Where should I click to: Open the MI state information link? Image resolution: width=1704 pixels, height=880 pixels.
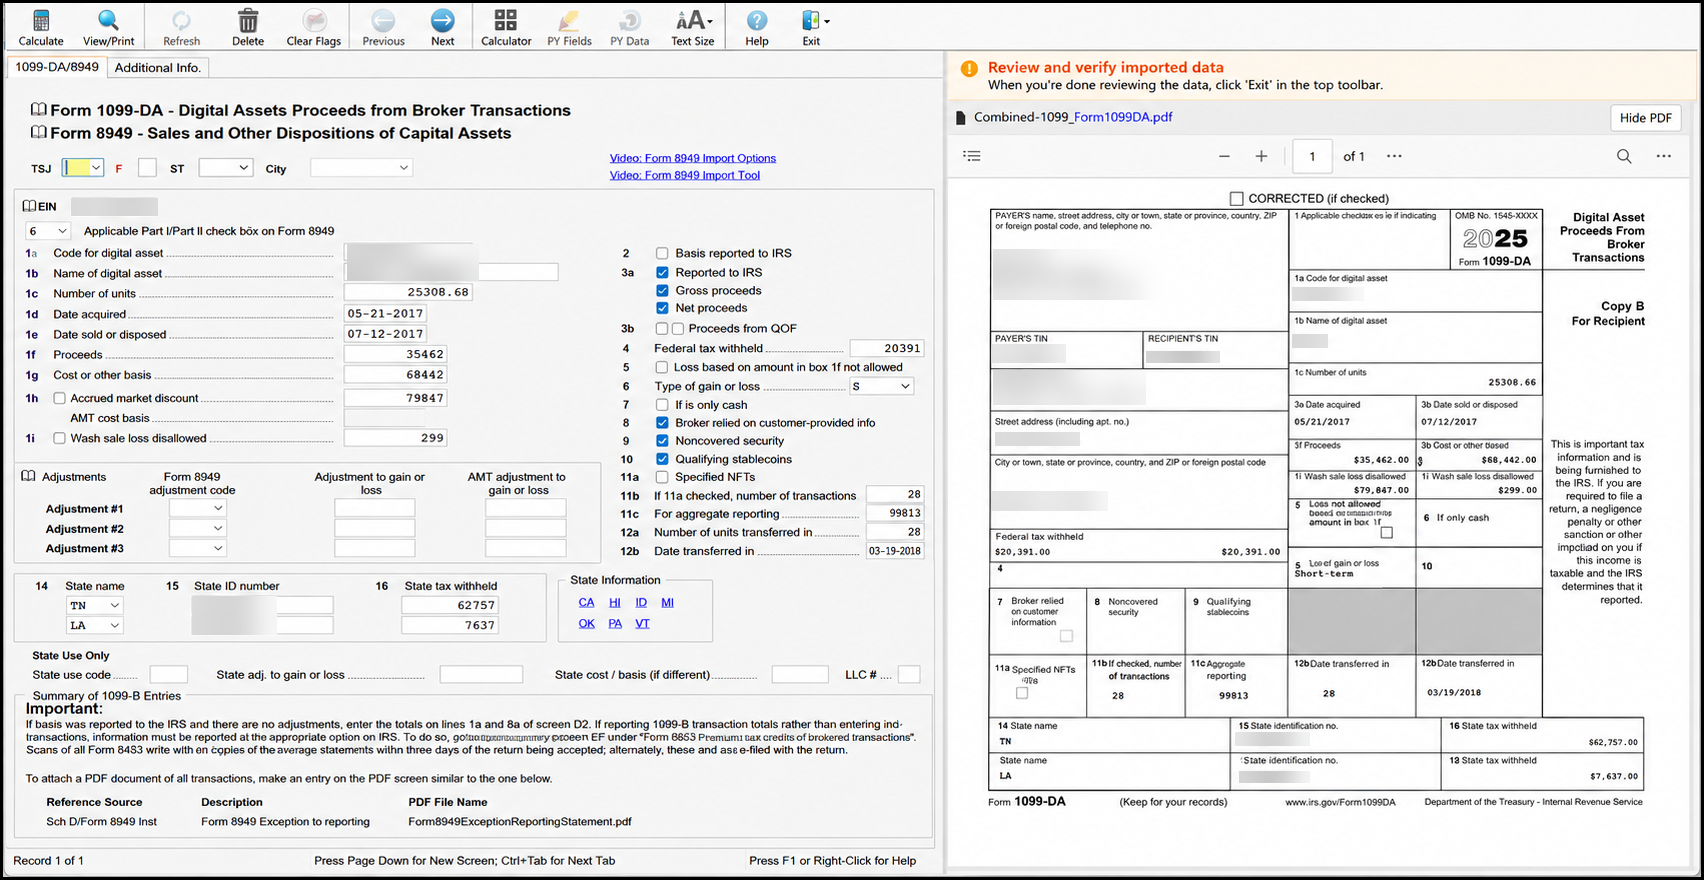coord(668,602)
